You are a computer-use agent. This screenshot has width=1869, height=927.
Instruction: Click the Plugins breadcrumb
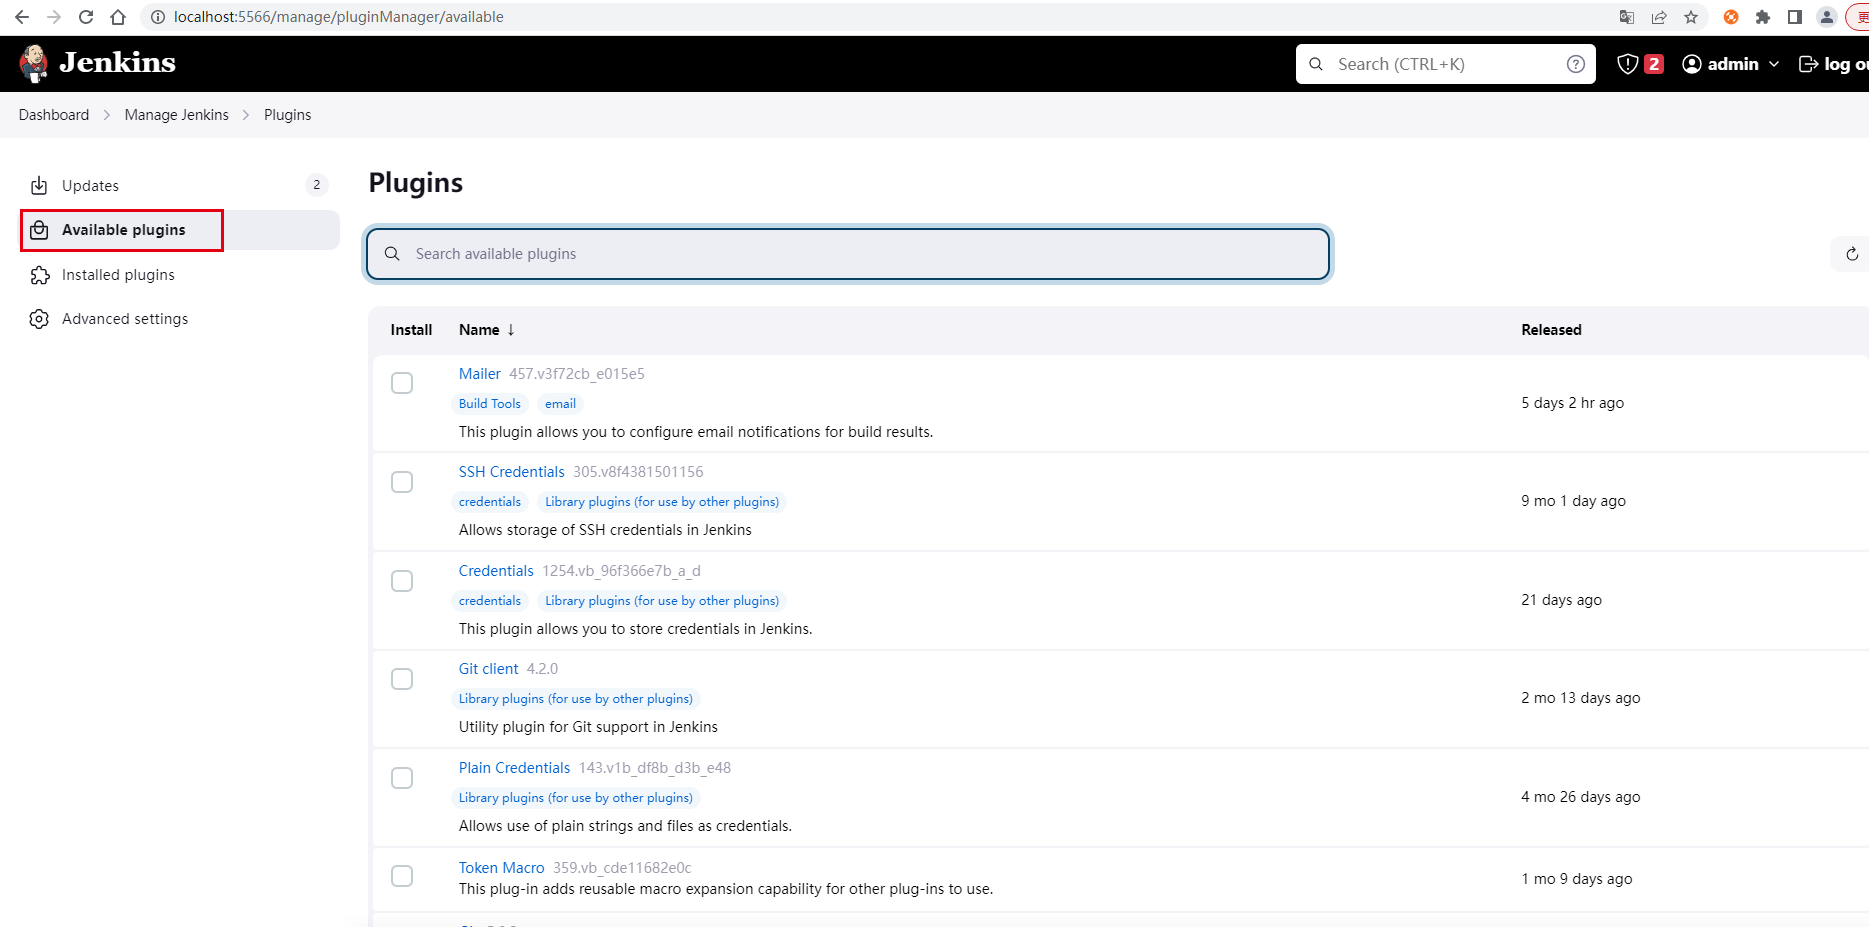[288, 115]
